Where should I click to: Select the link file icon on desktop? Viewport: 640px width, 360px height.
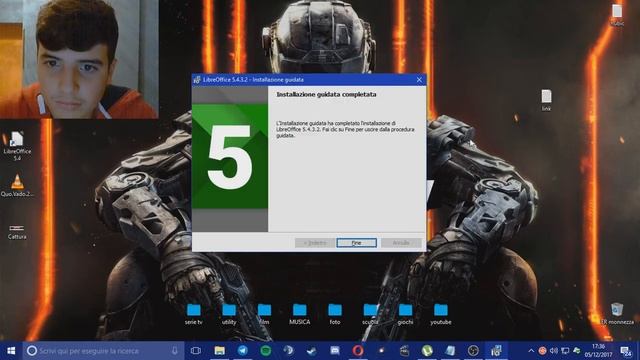click(x=546, y=100)
